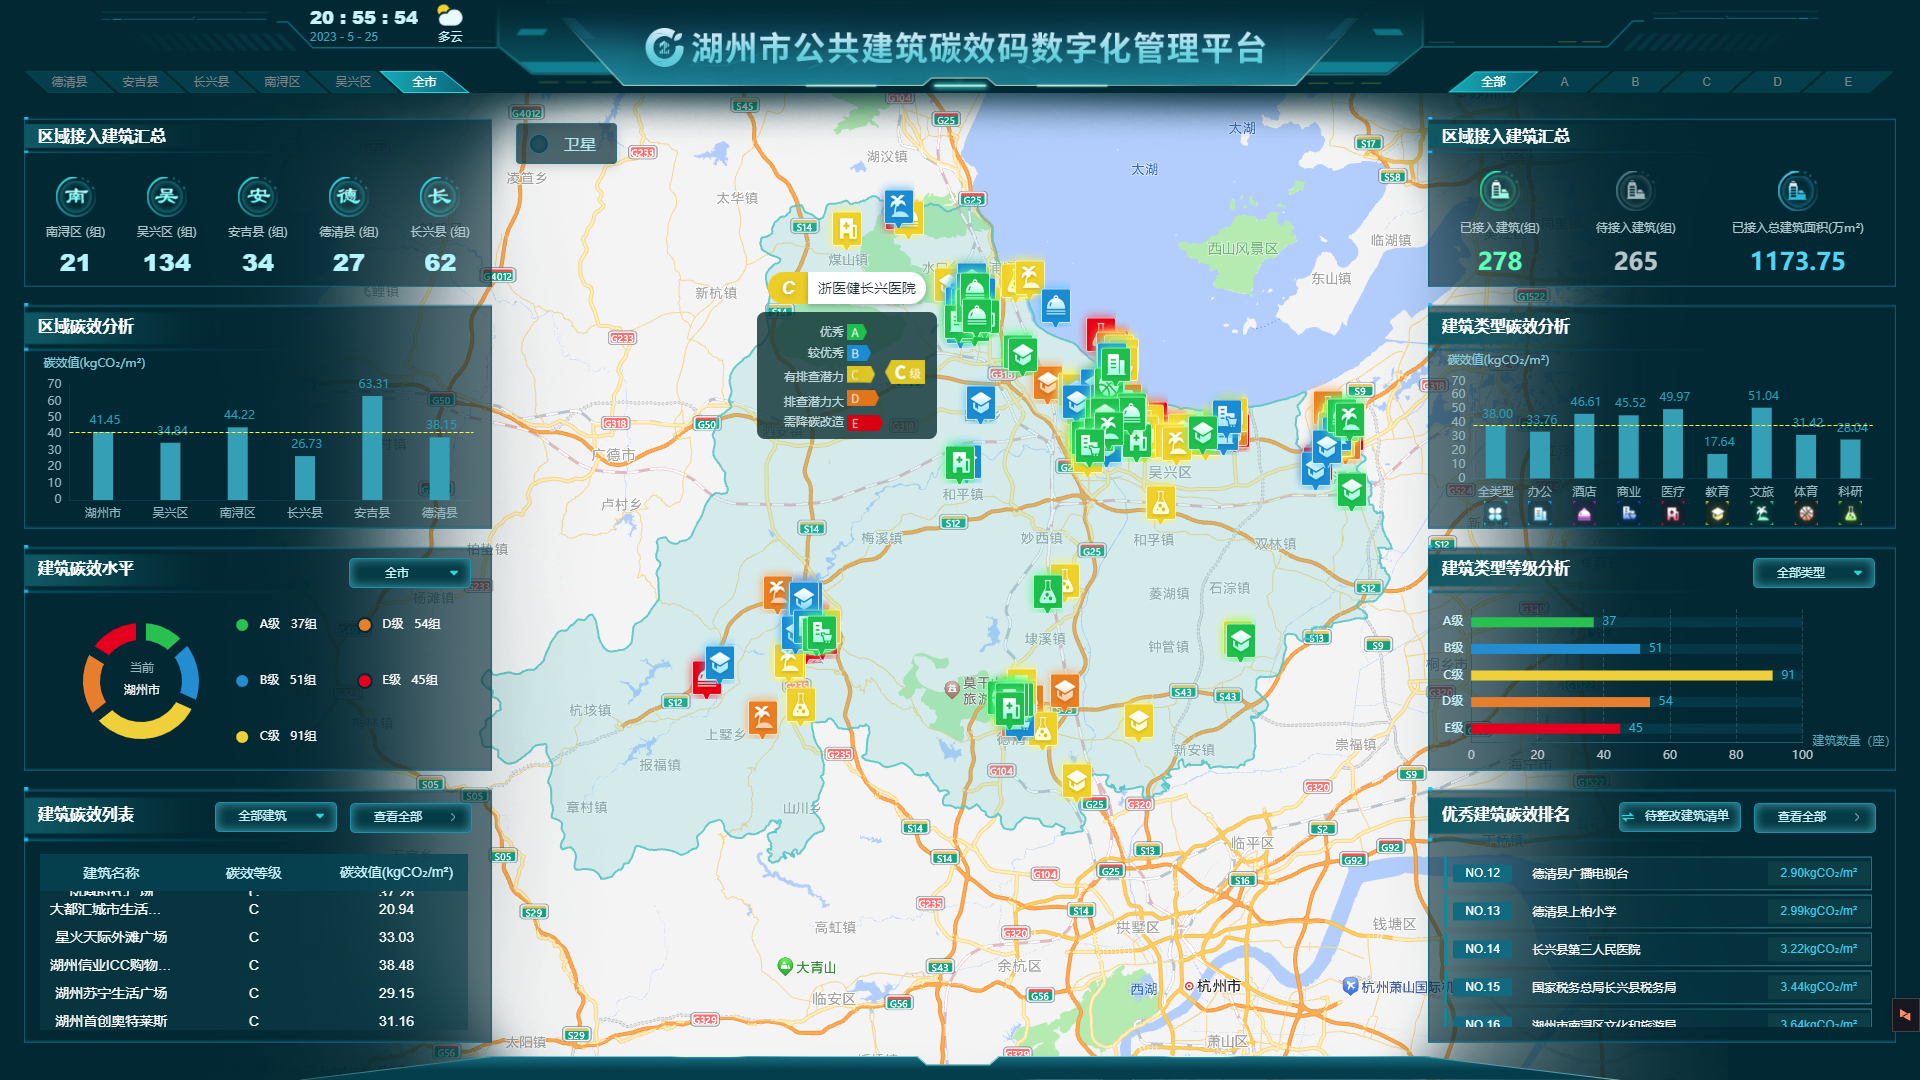Click the green education marker near 钟管镇
Image resolution: width=1920 pixels, height=1080 pixels.
pyautogui.click(x=1240, y=641)
